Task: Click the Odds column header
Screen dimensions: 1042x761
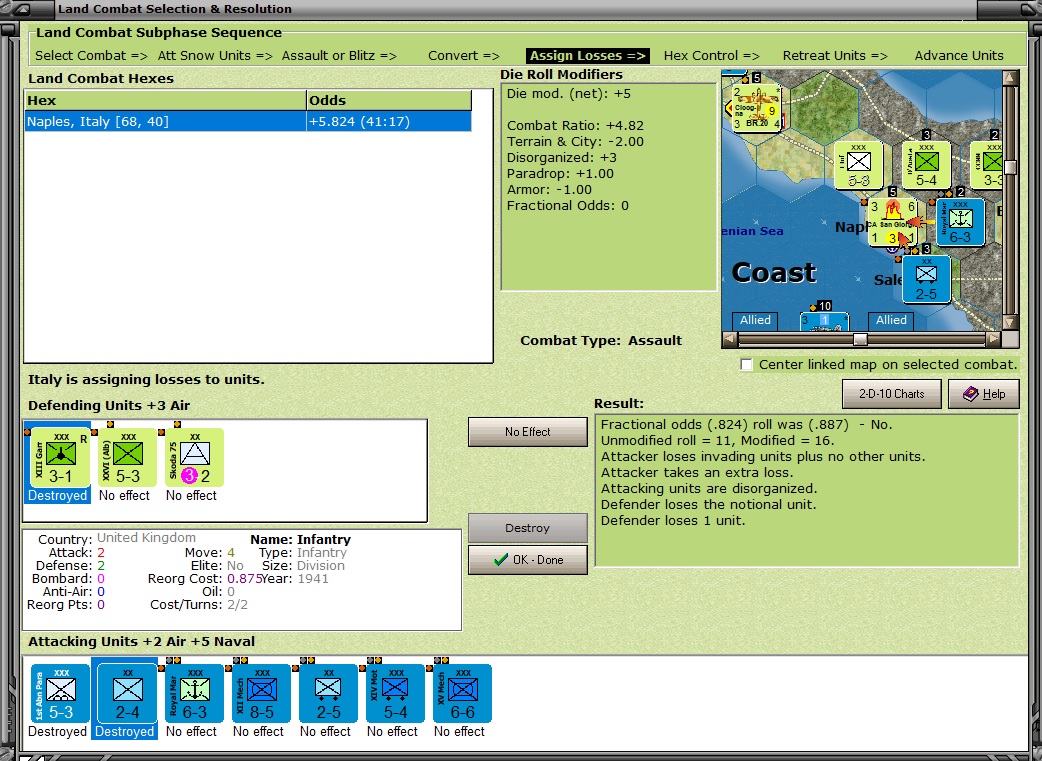Action: point(389,100)
